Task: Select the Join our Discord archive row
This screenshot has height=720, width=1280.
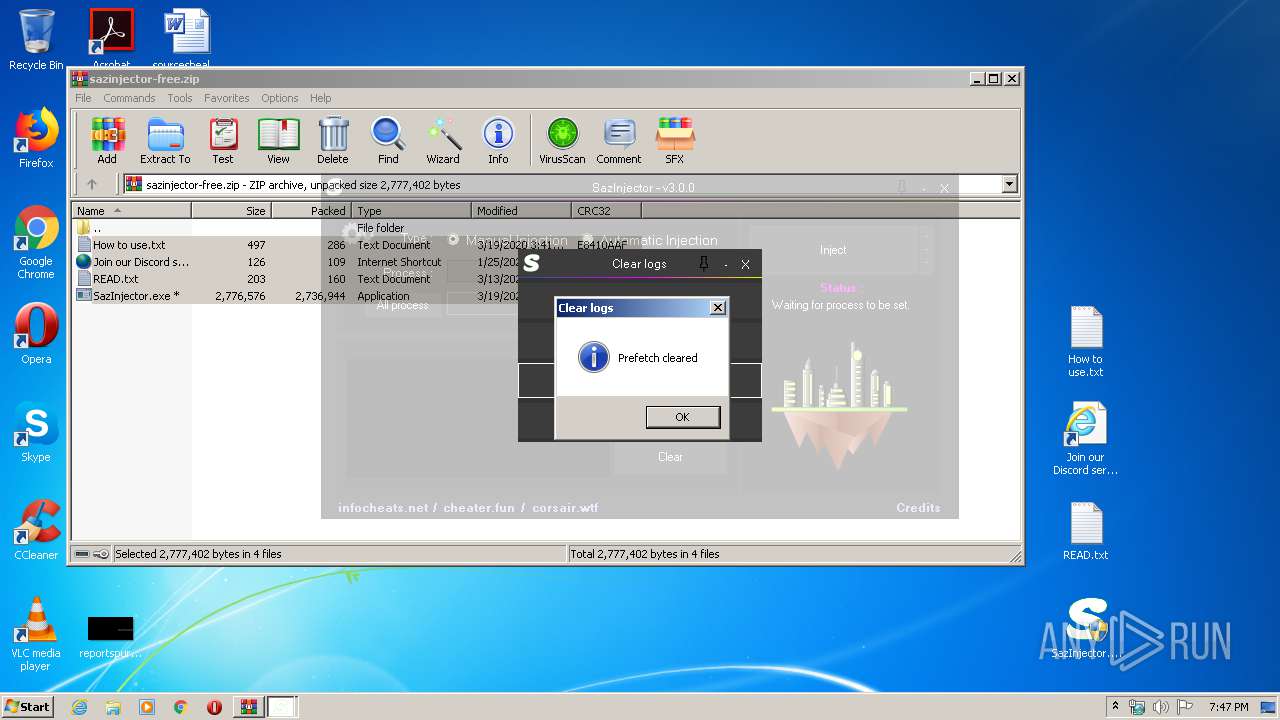Action: pos(358,262)
